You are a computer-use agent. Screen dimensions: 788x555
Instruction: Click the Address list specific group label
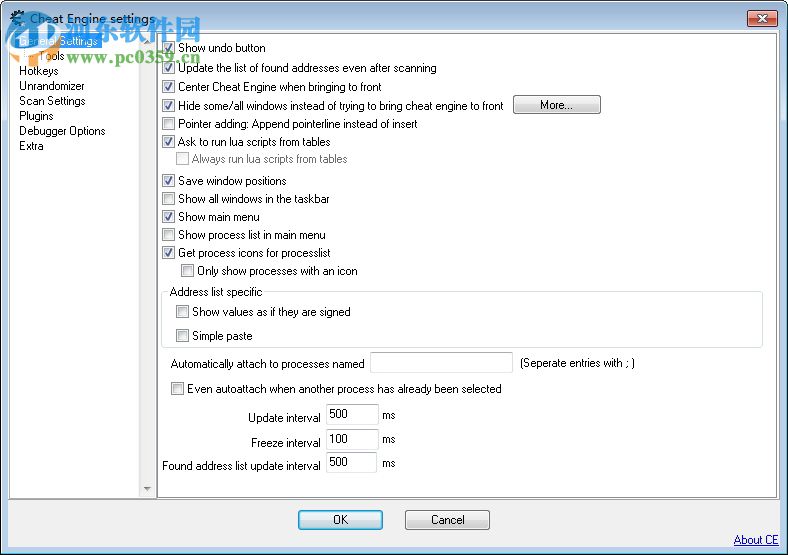tap(216, 292)
